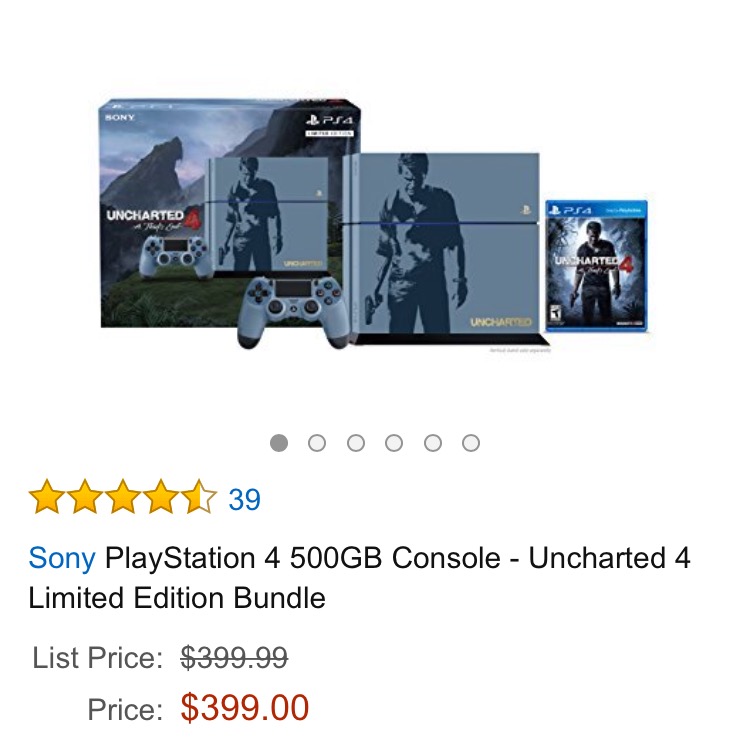Tap the half-filled fifth rating star
The height and width of the screenshot is (742, 750).
200,497
